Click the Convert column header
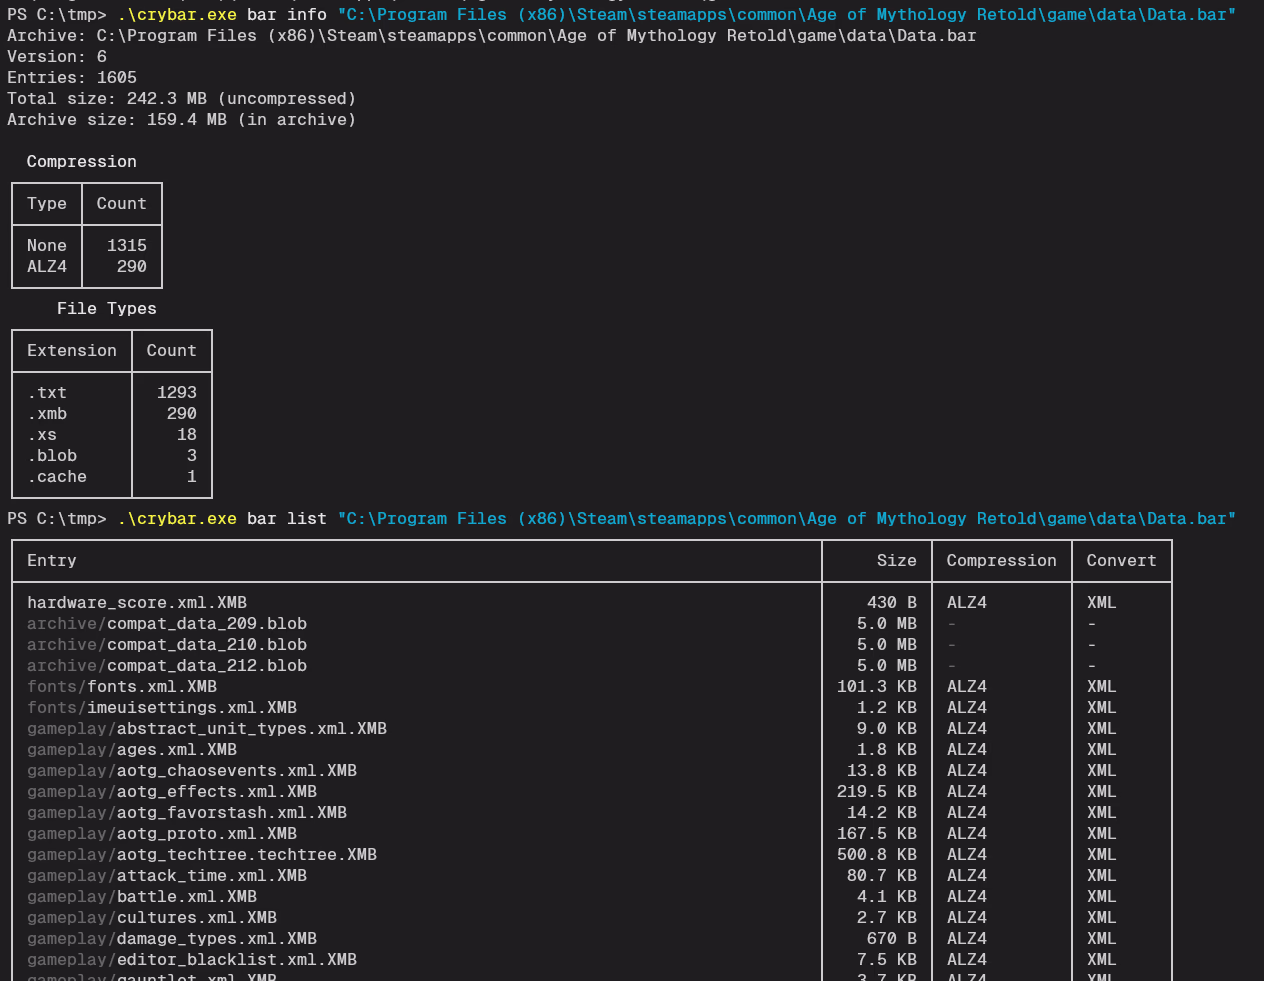Viewport: 1264px width, 981px height. (x=1121, y=561)
